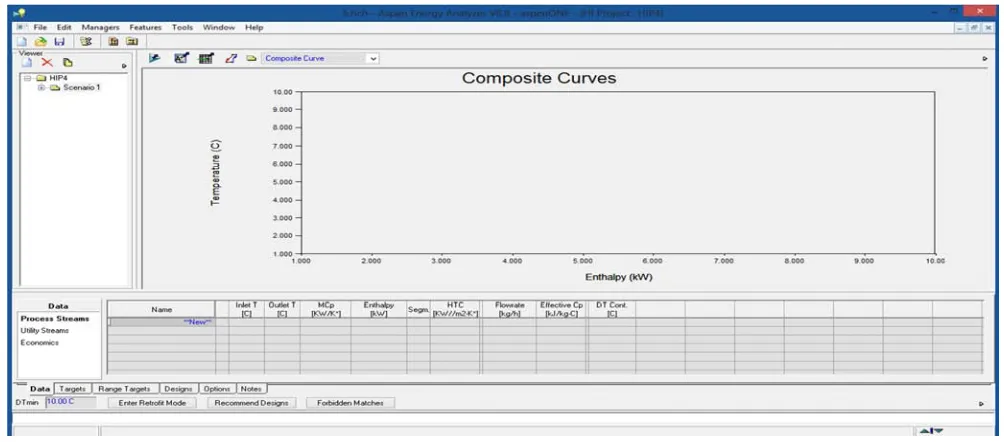Click the Composite Curves plot title

[x=538, y=78]
